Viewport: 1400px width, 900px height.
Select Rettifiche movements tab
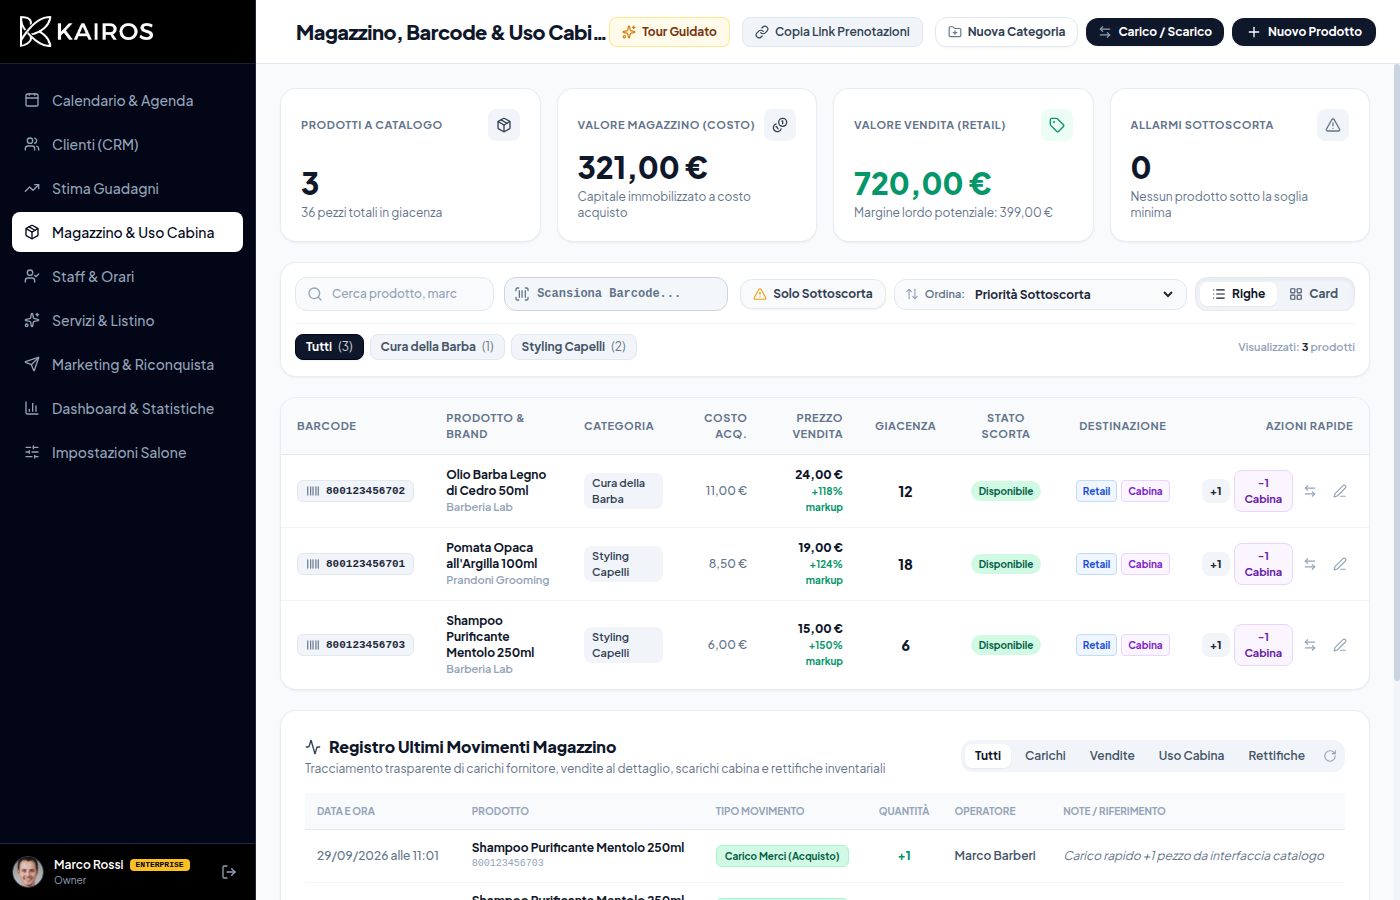(1276, 756)
